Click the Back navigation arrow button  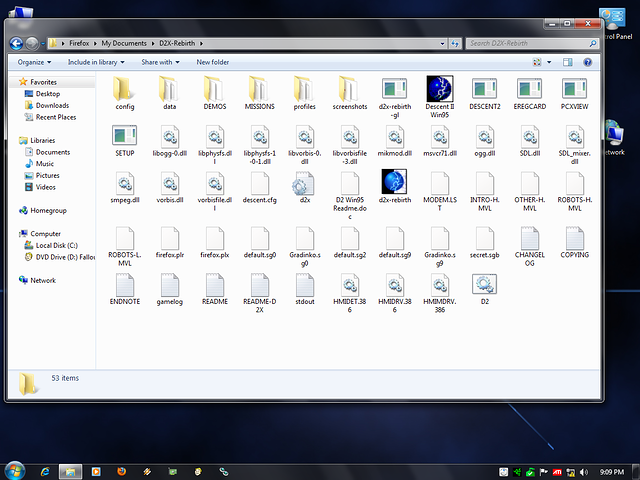pos(17,43)
